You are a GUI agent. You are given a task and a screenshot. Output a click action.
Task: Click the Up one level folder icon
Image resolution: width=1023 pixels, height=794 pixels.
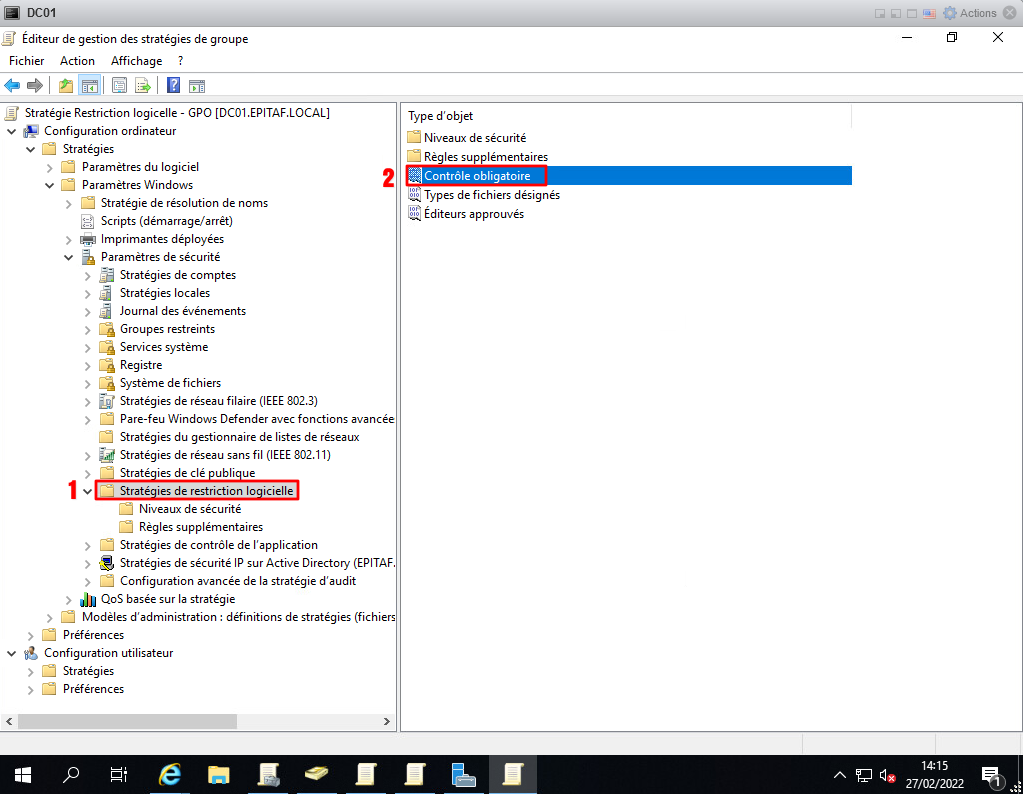(x=66, y=86)
